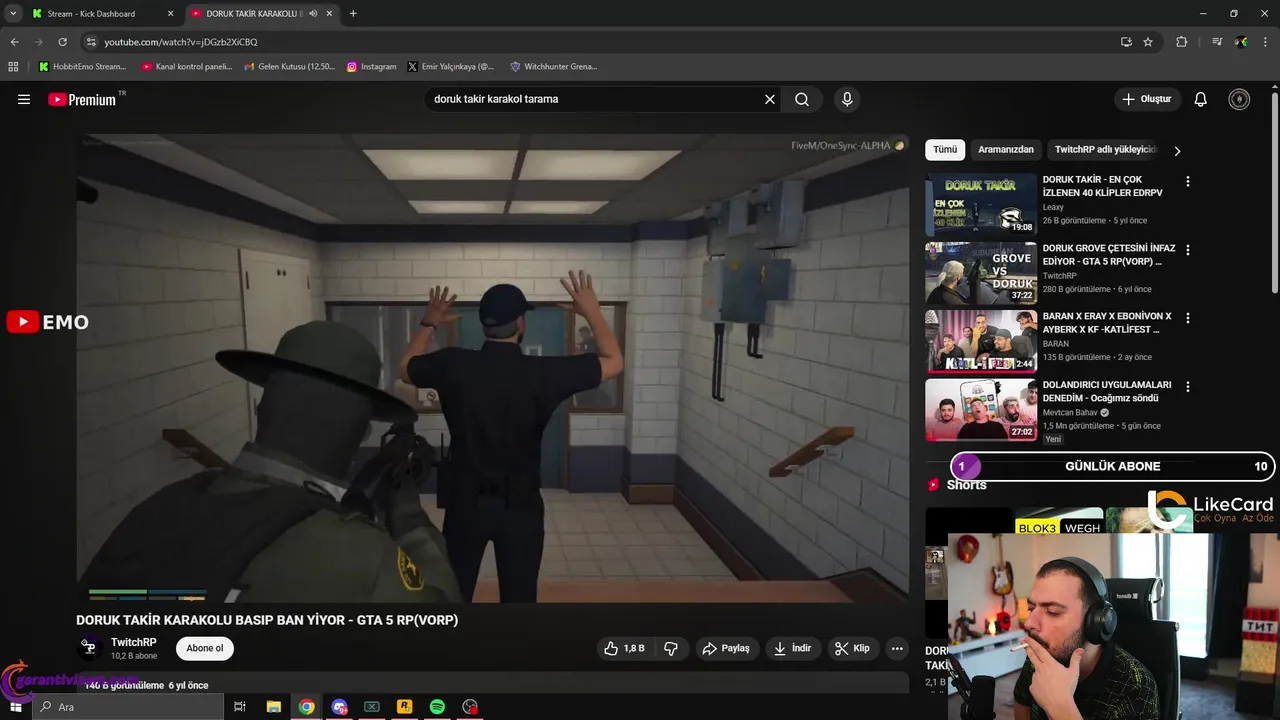Close the Kick Dashboard tab
1280x720 pixels.
(170, 14)
